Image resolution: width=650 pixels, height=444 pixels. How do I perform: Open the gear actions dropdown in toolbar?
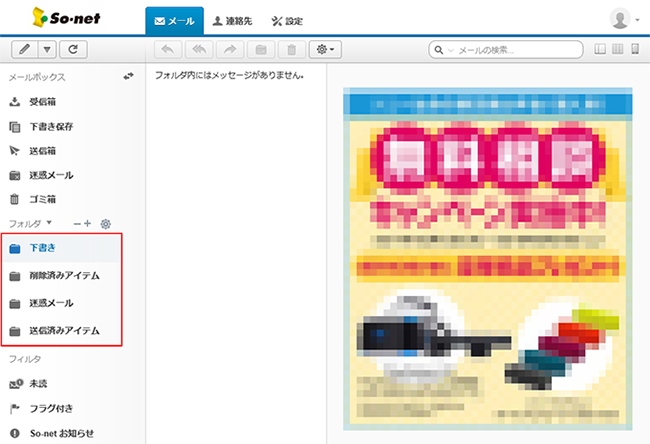[325, 48]
